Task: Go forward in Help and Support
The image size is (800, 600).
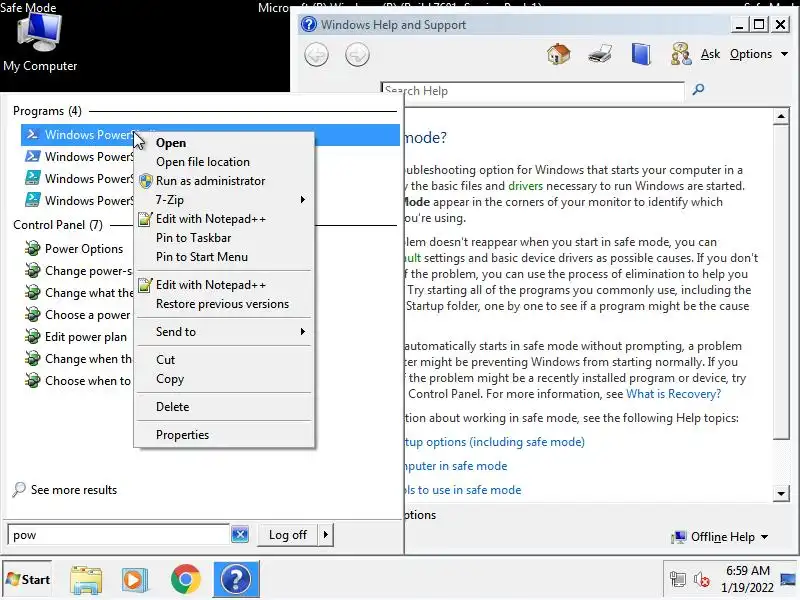Action: (x=357, y=55)
